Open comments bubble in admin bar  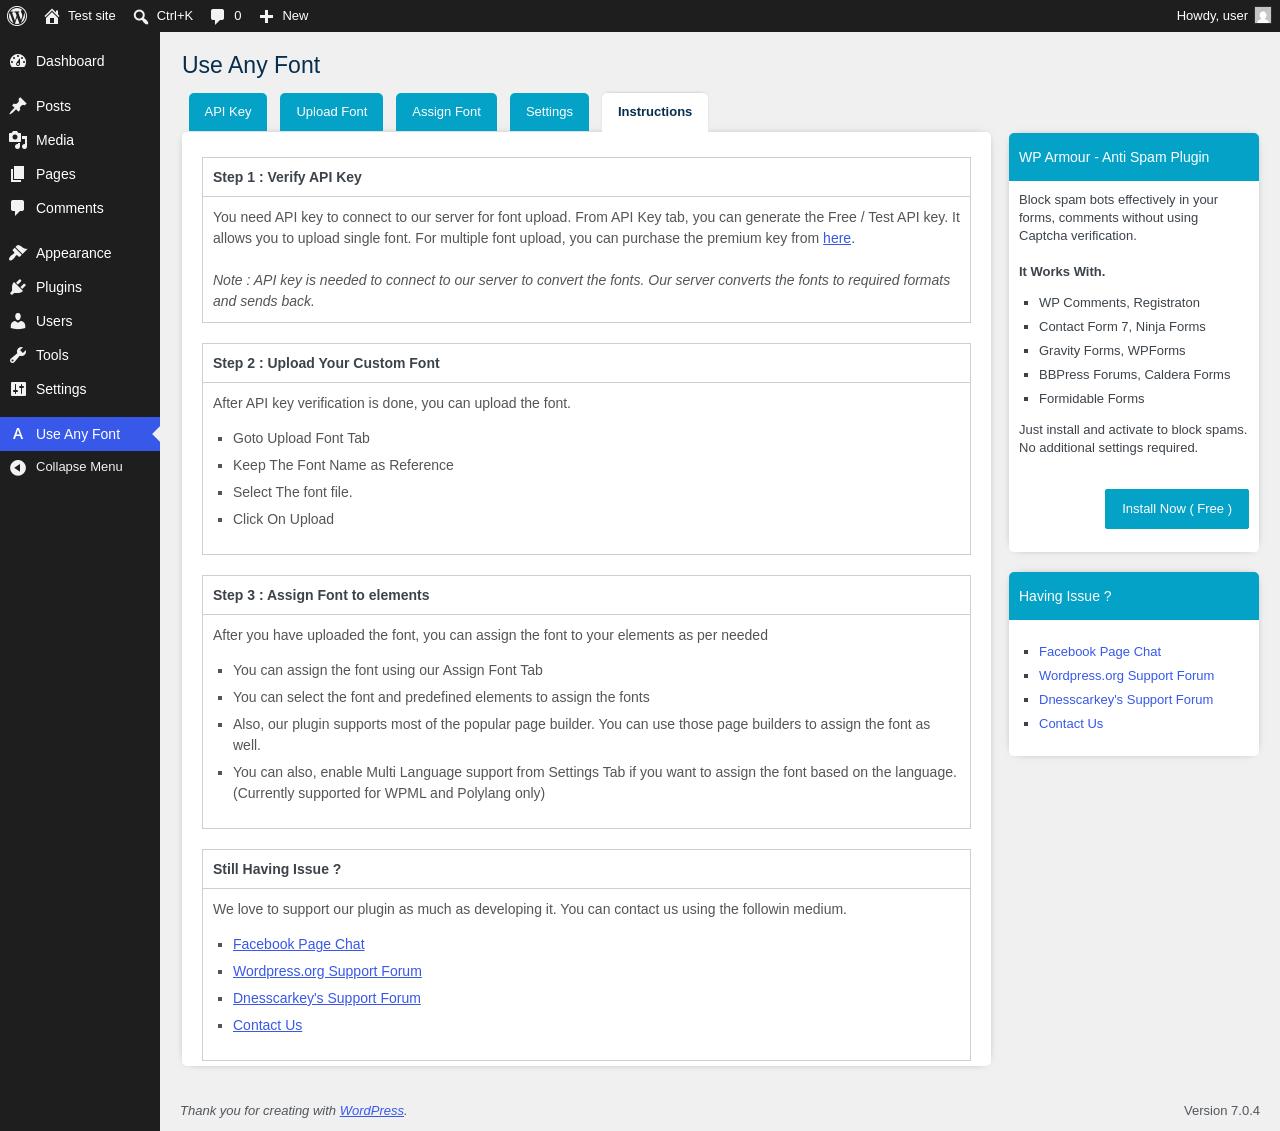[218, 16]
